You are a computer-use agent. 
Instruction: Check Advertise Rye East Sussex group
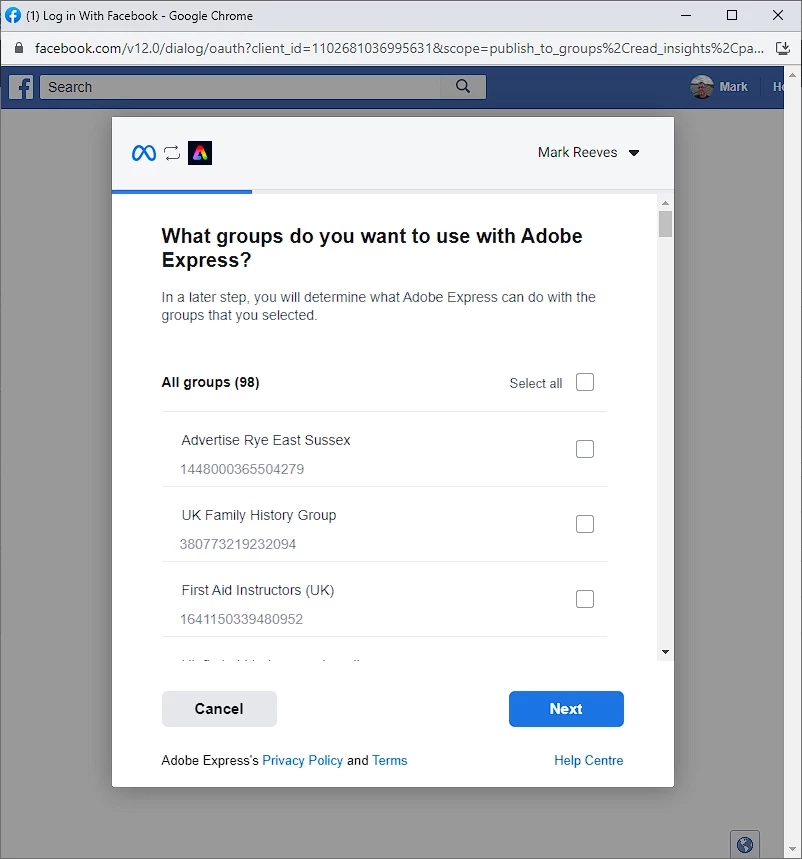[x=585, y=449]
